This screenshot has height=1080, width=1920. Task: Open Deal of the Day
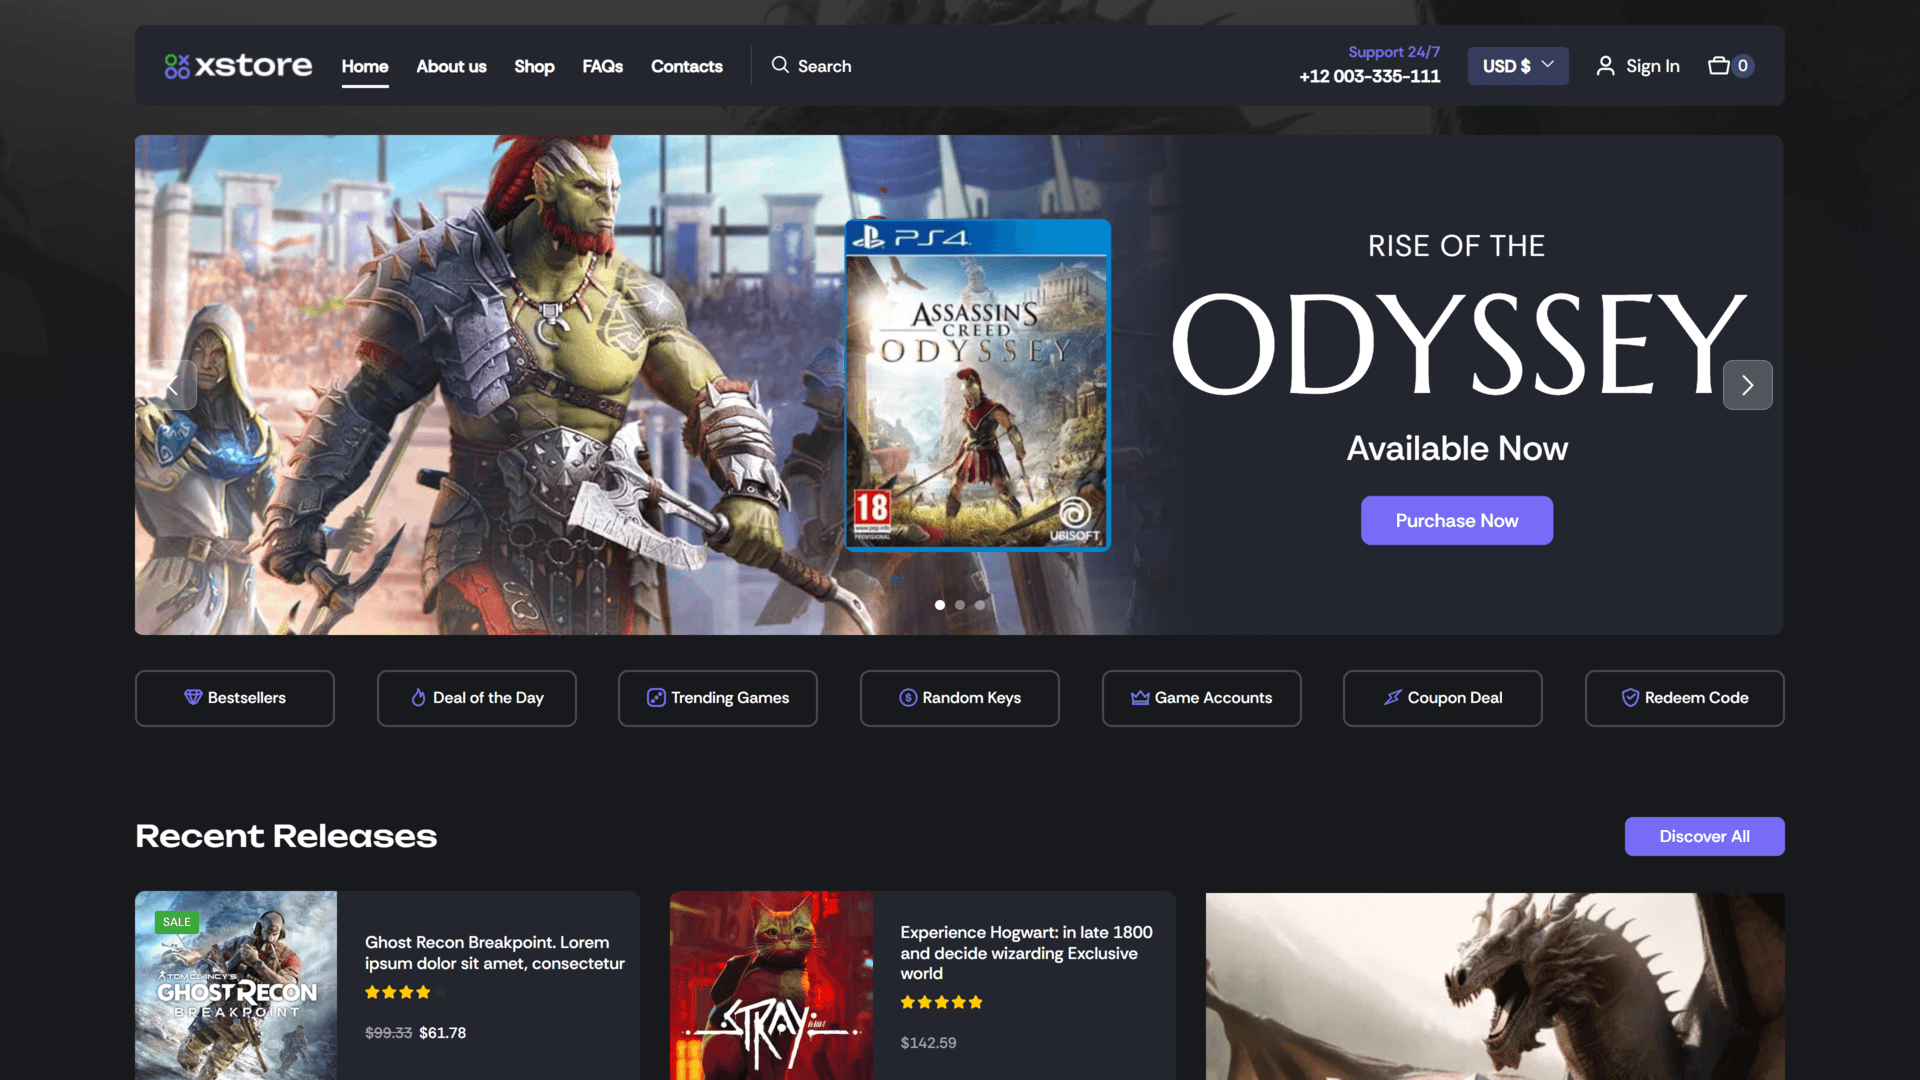pos(476,698)
